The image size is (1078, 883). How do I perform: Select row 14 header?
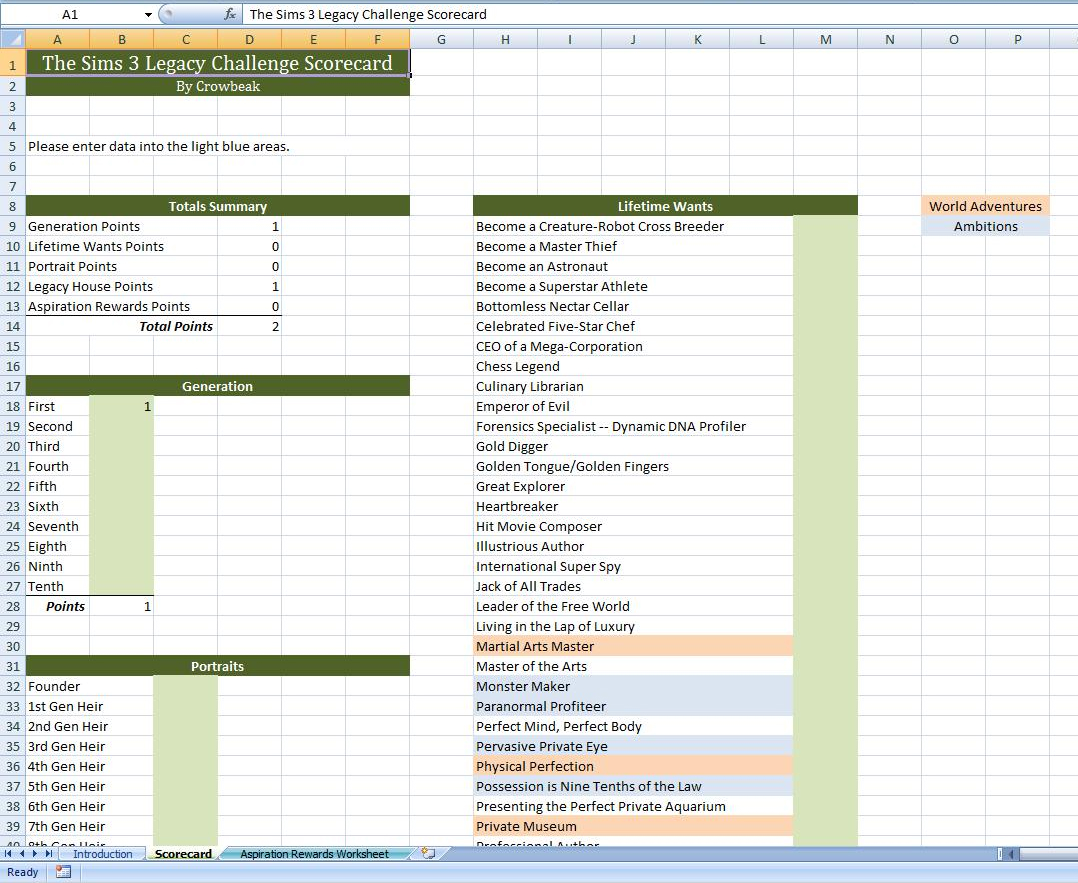(12, 327)
